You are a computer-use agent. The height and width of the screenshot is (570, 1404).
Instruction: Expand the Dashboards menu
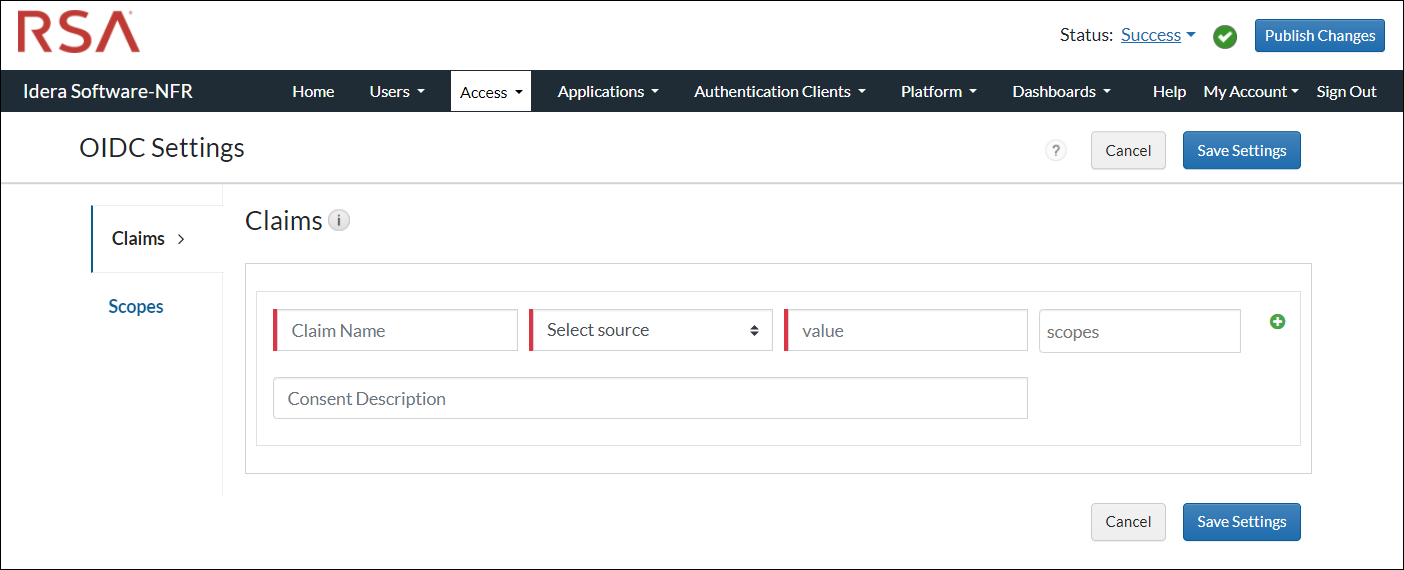pos(1061,91)
